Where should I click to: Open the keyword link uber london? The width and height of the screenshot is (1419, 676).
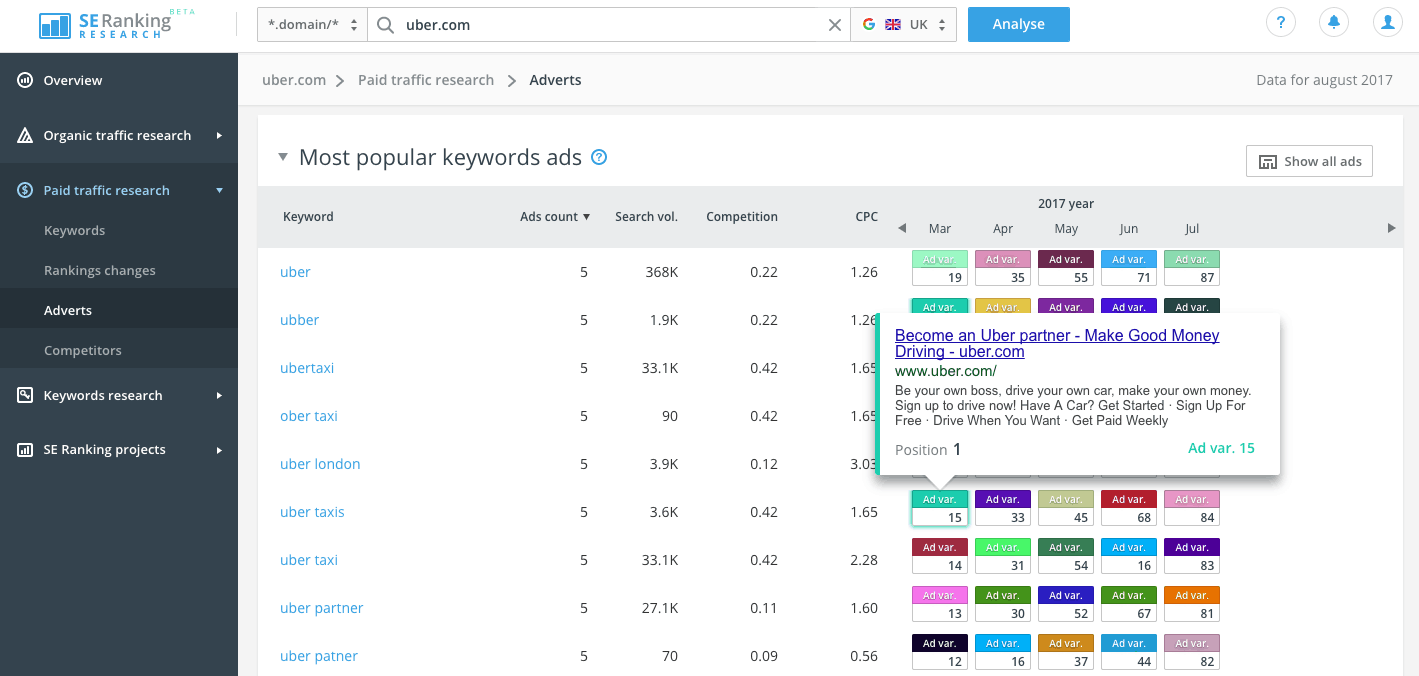click(x=320, y=464)
